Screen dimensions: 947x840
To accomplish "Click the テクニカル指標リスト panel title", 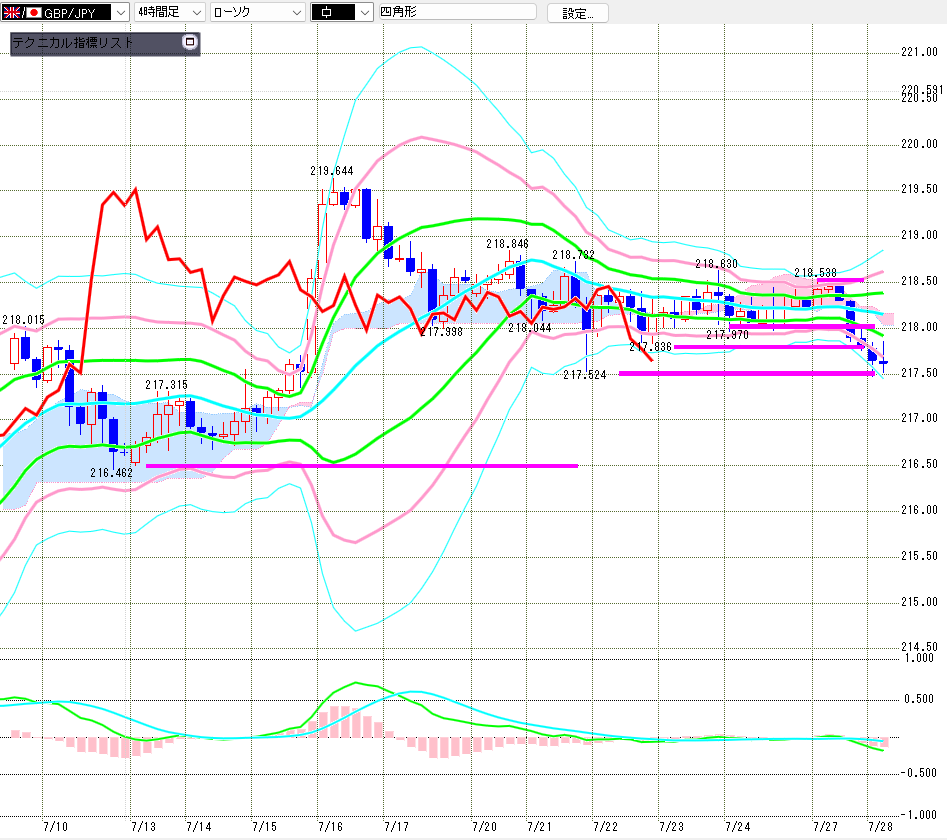I will pos(72,42).
